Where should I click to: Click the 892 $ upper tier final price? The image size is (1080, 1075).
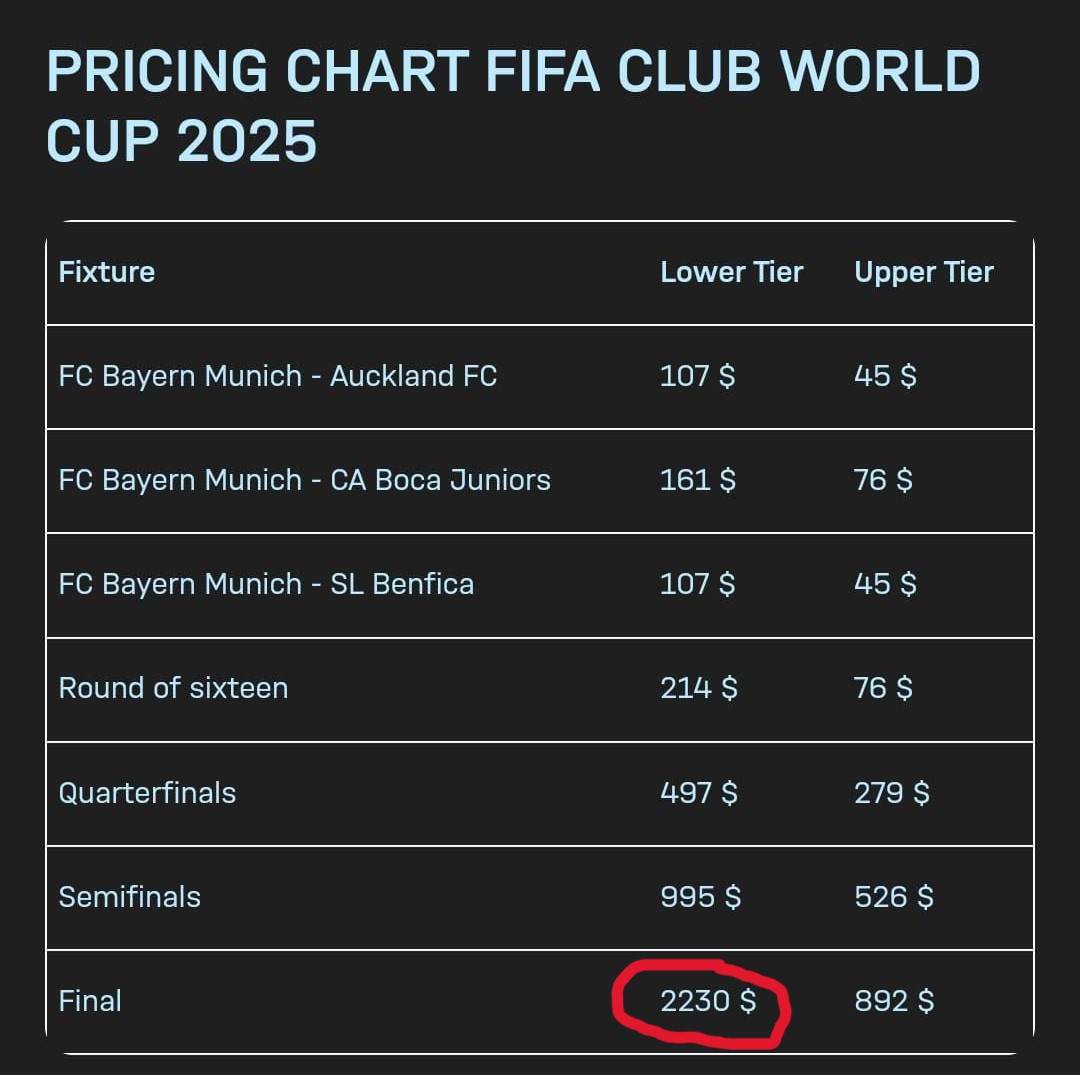point(894,1001)
